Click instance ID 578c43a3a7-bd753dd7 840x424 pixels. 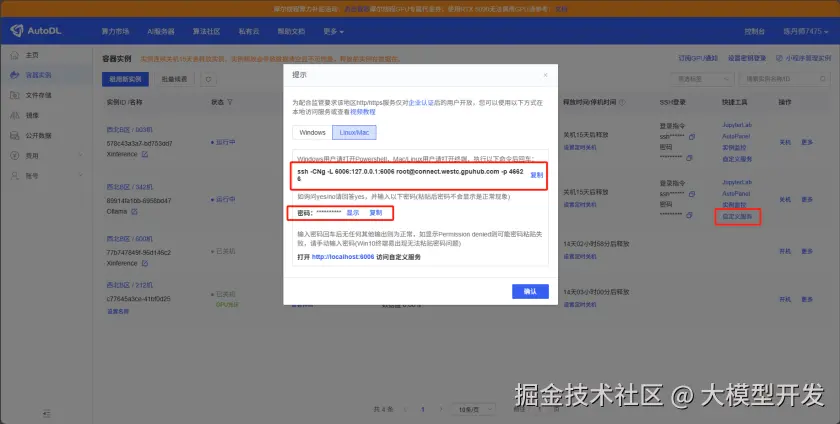pos(139,144)
